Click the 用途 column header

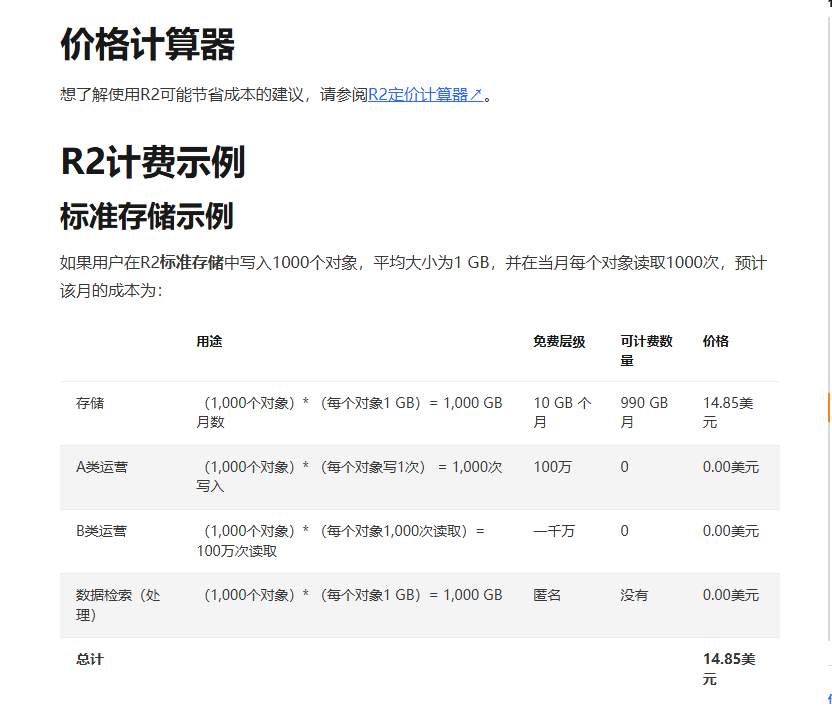coord(209,341)
